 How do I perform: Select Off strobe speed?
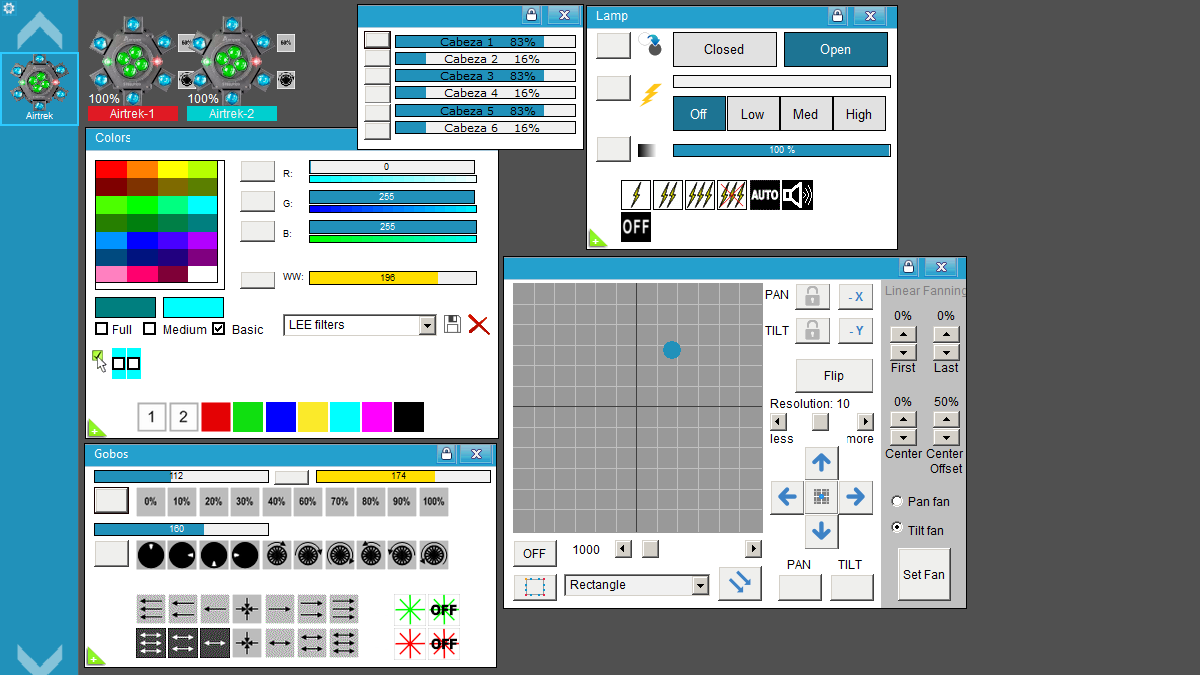(699, 114)
